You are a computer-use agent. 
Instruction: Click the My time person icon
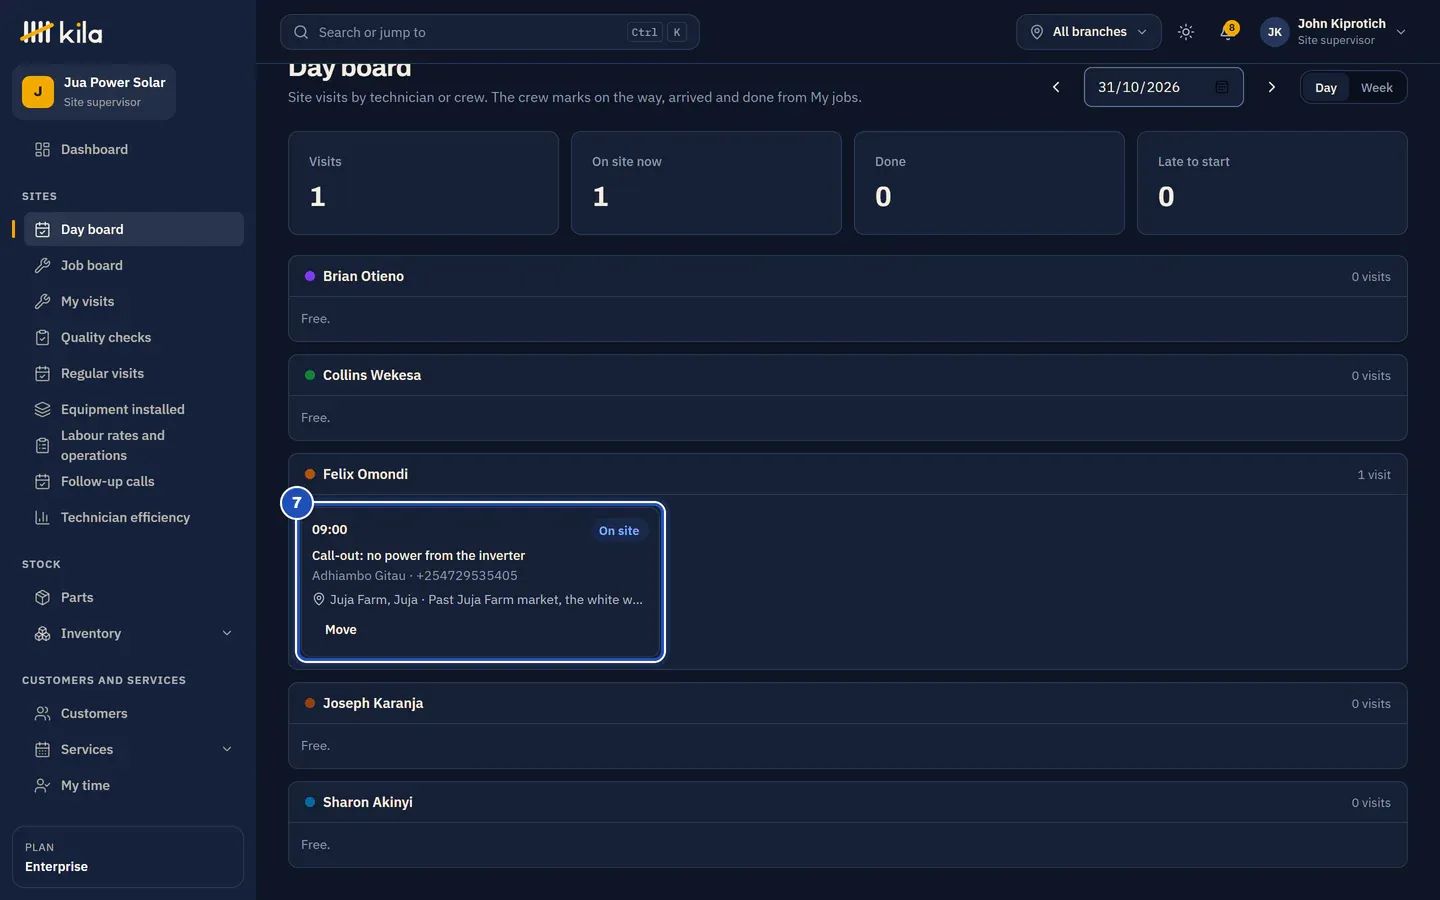(42, 786)
